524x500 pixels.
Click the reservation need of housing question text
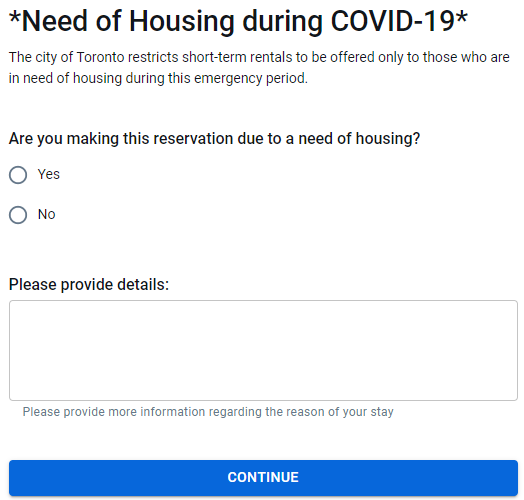click(214, 139)
